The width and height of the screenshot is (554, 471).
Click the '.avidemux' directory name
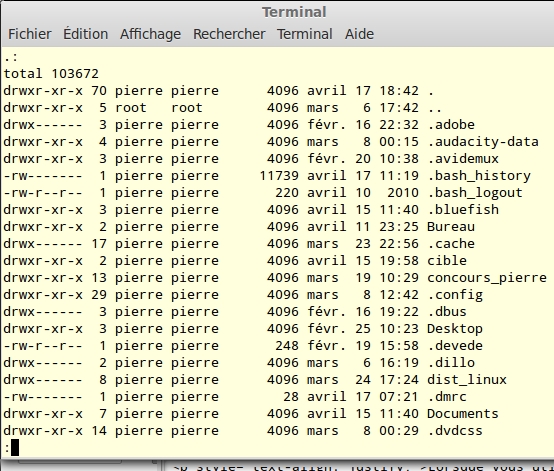(463, 159)
